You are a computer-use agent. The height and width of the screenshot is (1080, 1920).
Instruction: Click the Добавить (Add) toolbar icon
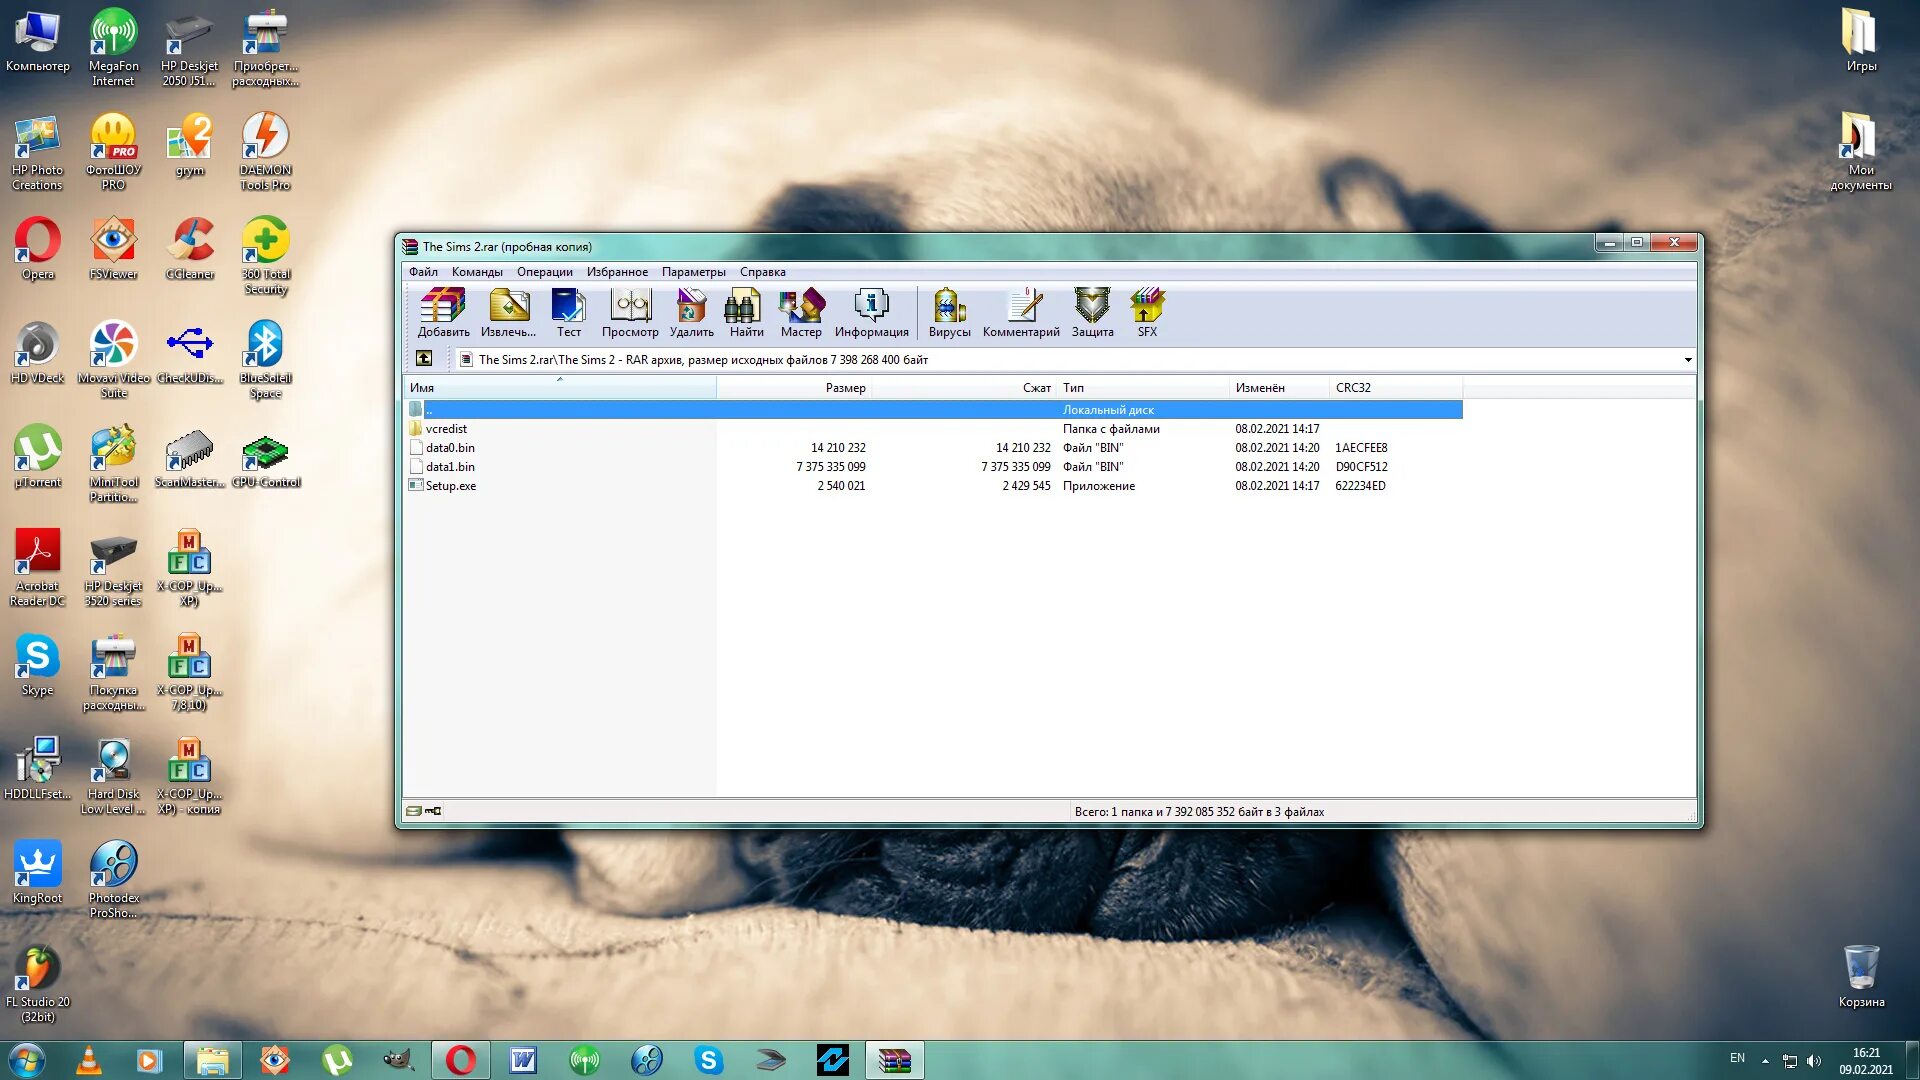click(x=443, y=311)
